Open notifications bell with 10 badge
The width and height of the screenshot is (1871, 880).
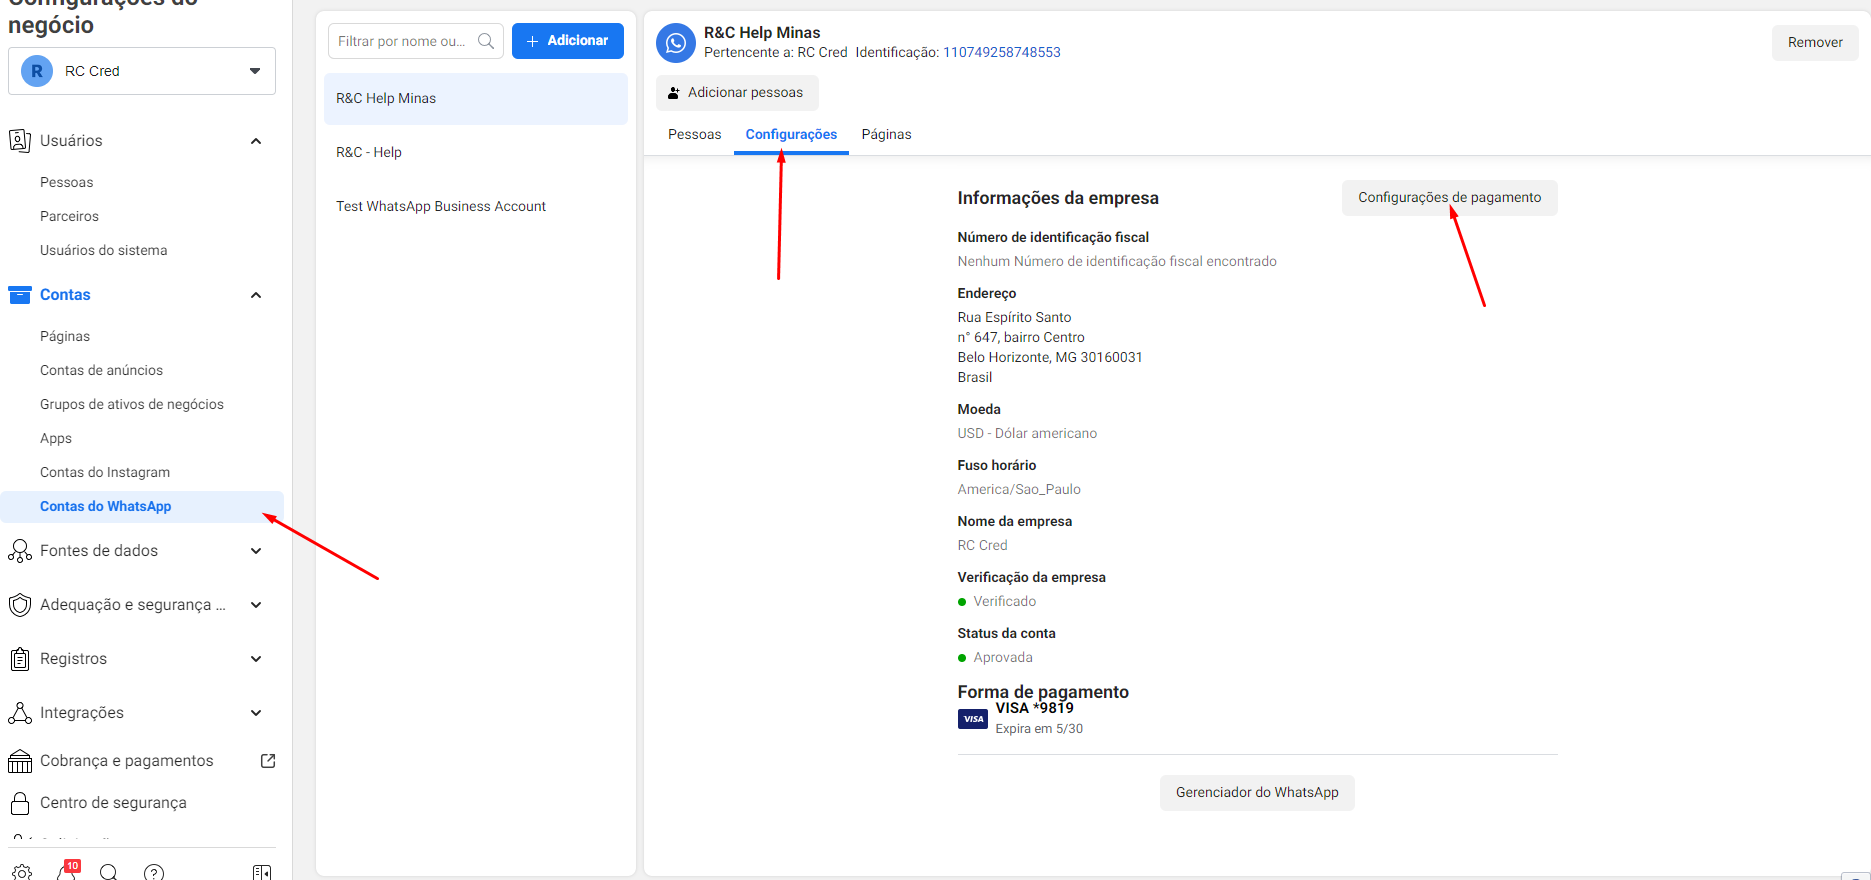point(67,872)
